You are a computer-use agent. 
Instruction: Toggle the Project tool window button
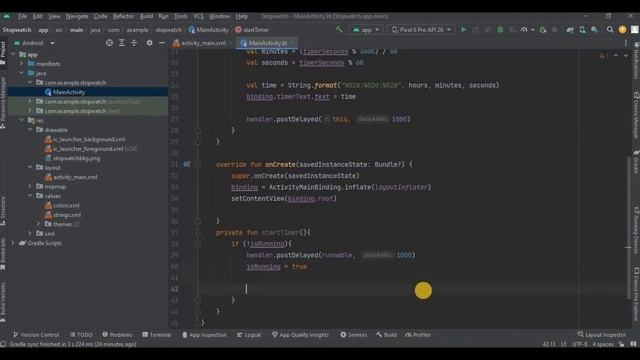(x=3, y=52)
